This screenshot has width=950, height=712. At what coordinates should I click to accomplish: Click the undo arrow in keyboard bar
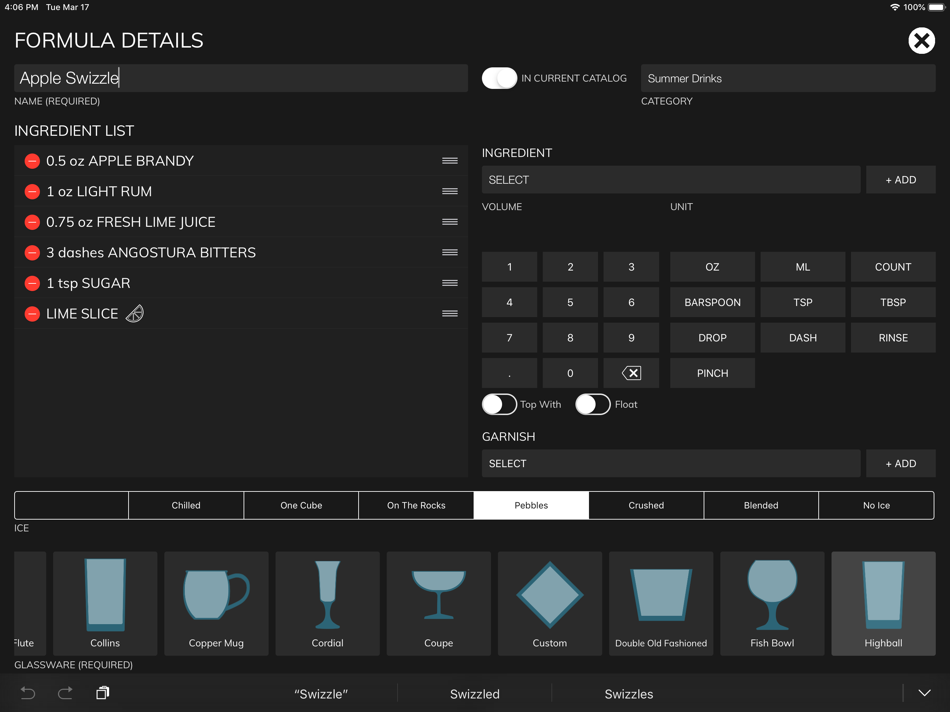coord(28,693)
